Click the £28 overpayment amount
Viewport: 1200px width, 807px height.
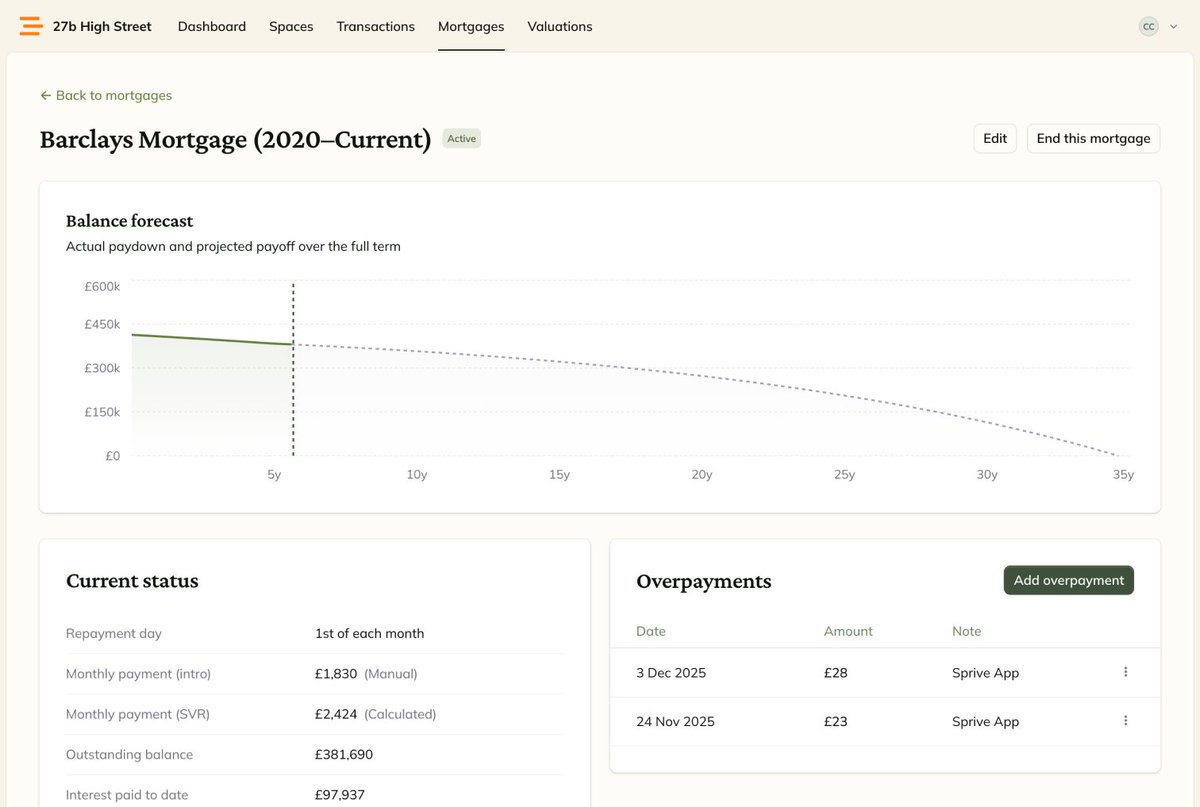836,673
